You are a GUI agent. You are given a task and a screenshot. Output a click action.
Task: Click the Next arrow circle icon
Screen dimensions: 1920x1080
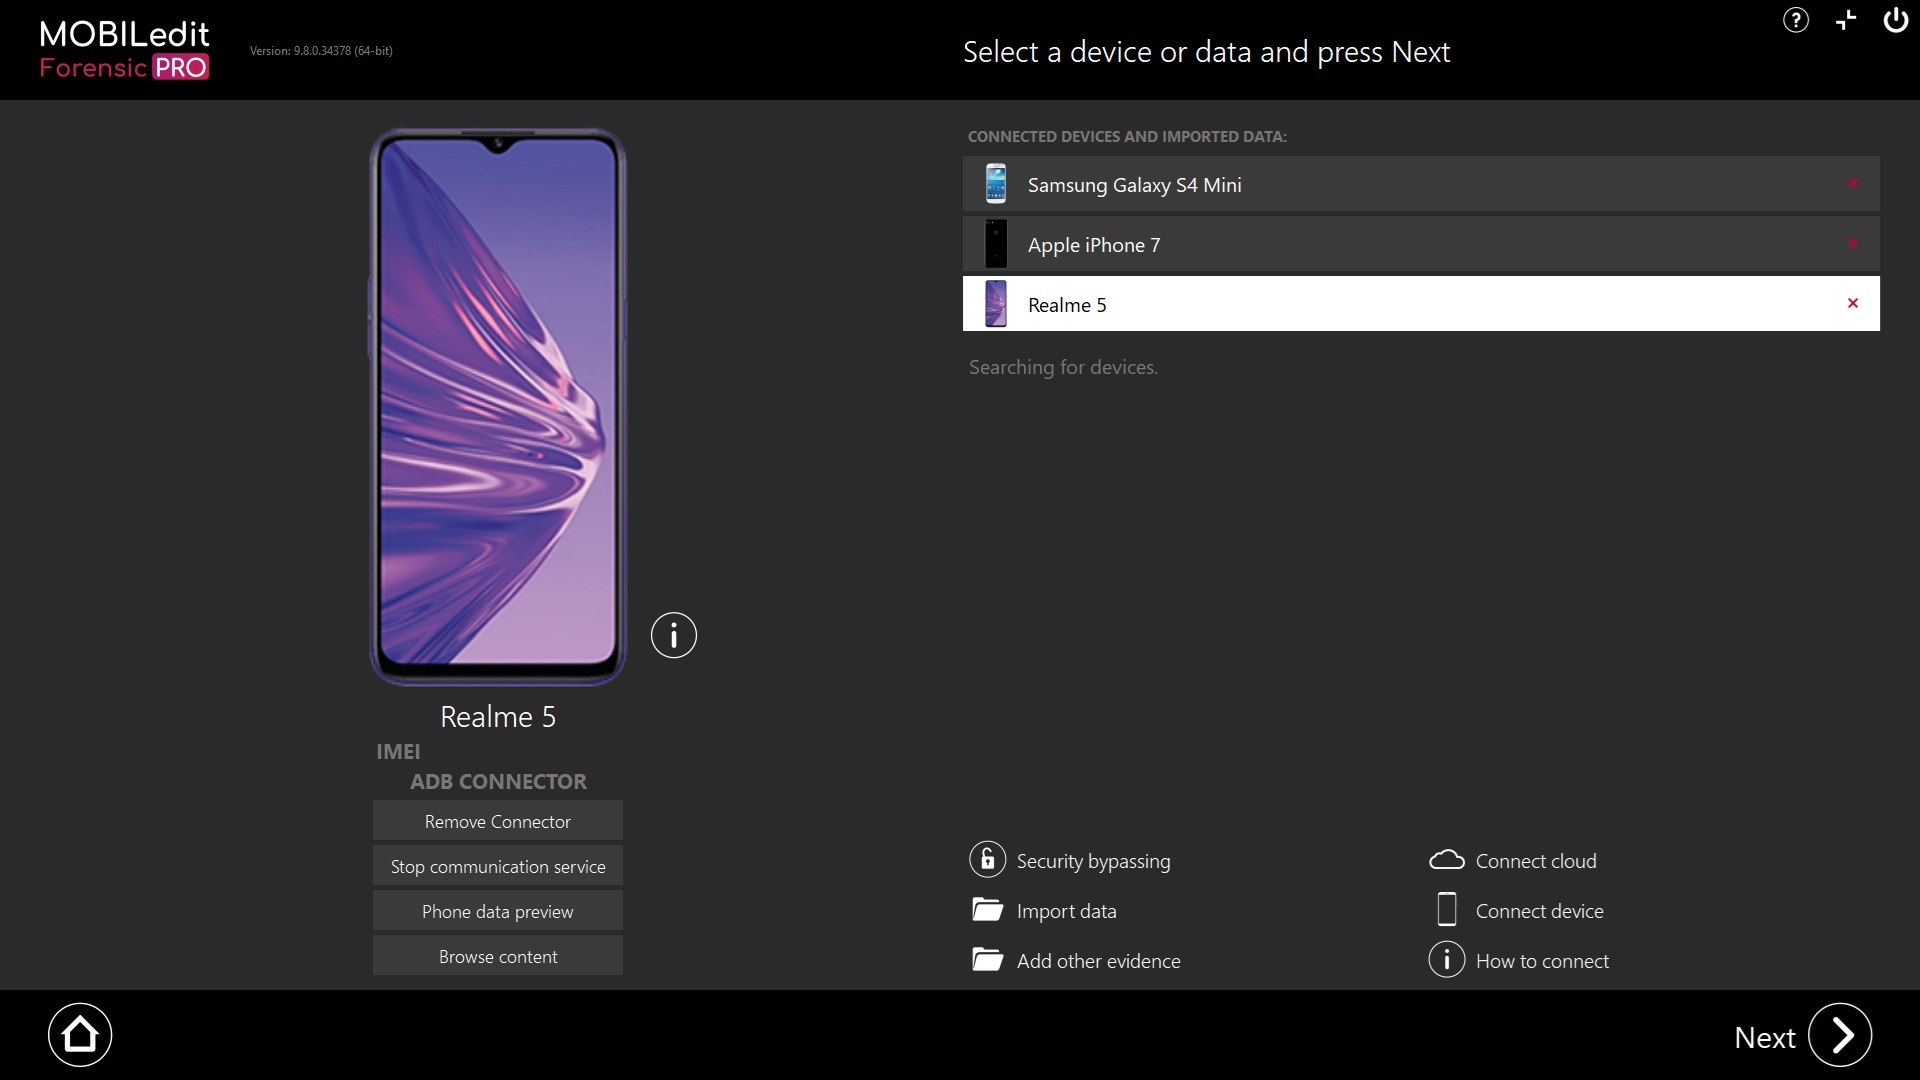coord(1840,1035)
